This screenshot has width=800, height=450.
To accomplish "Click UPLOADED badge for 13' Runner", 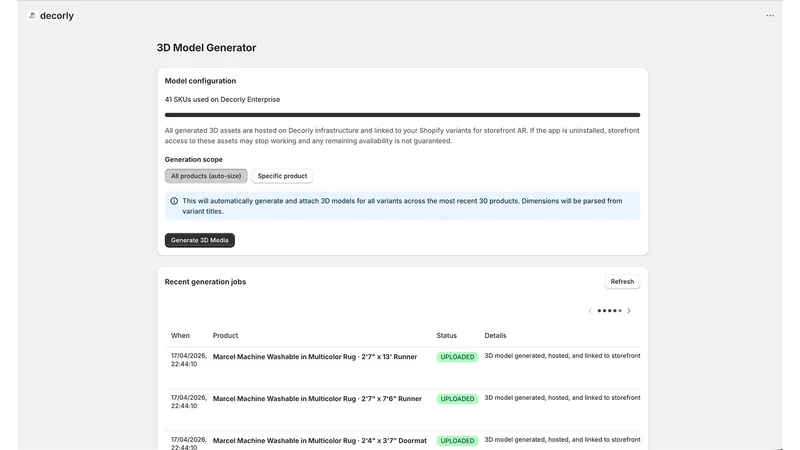I will coord(457,357).
